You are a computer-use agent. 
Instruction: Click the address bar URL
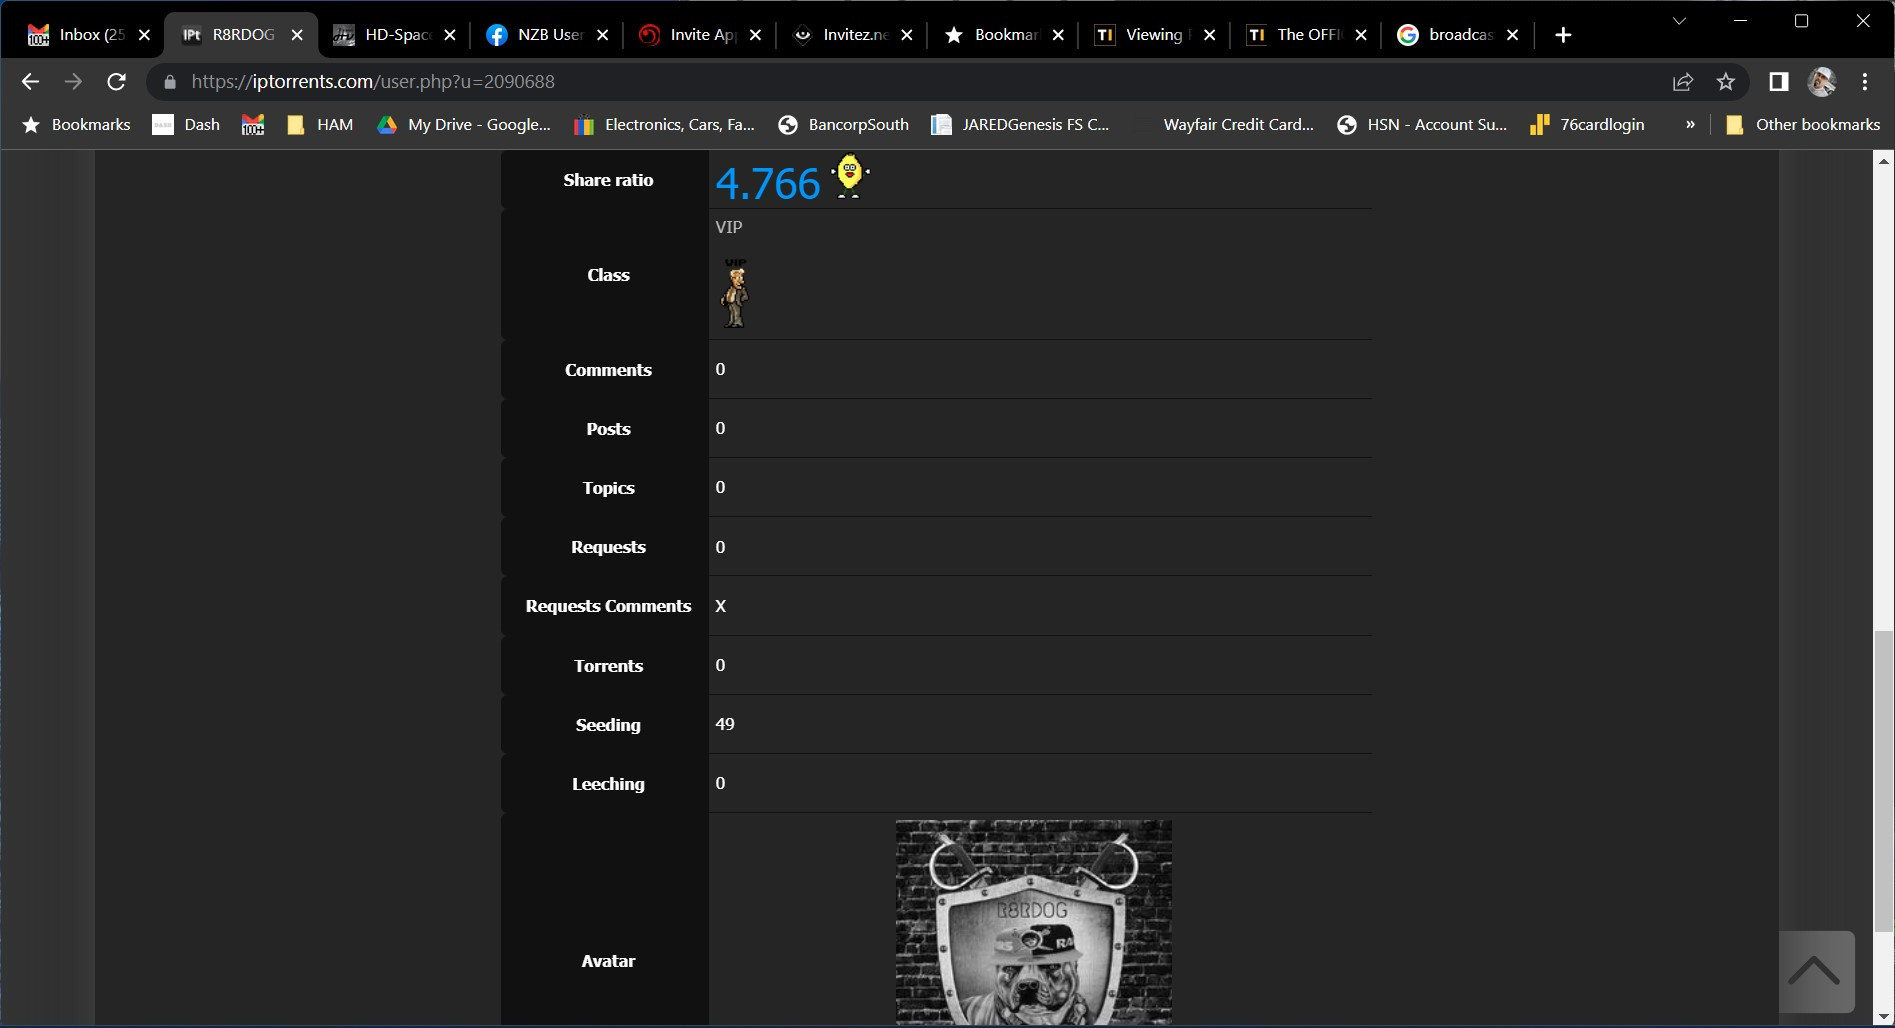(373, 82)
